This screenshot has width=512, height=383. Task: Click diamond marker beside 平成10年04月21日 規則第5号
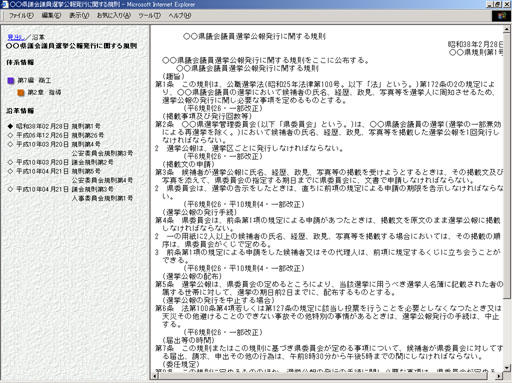[10, 171]
